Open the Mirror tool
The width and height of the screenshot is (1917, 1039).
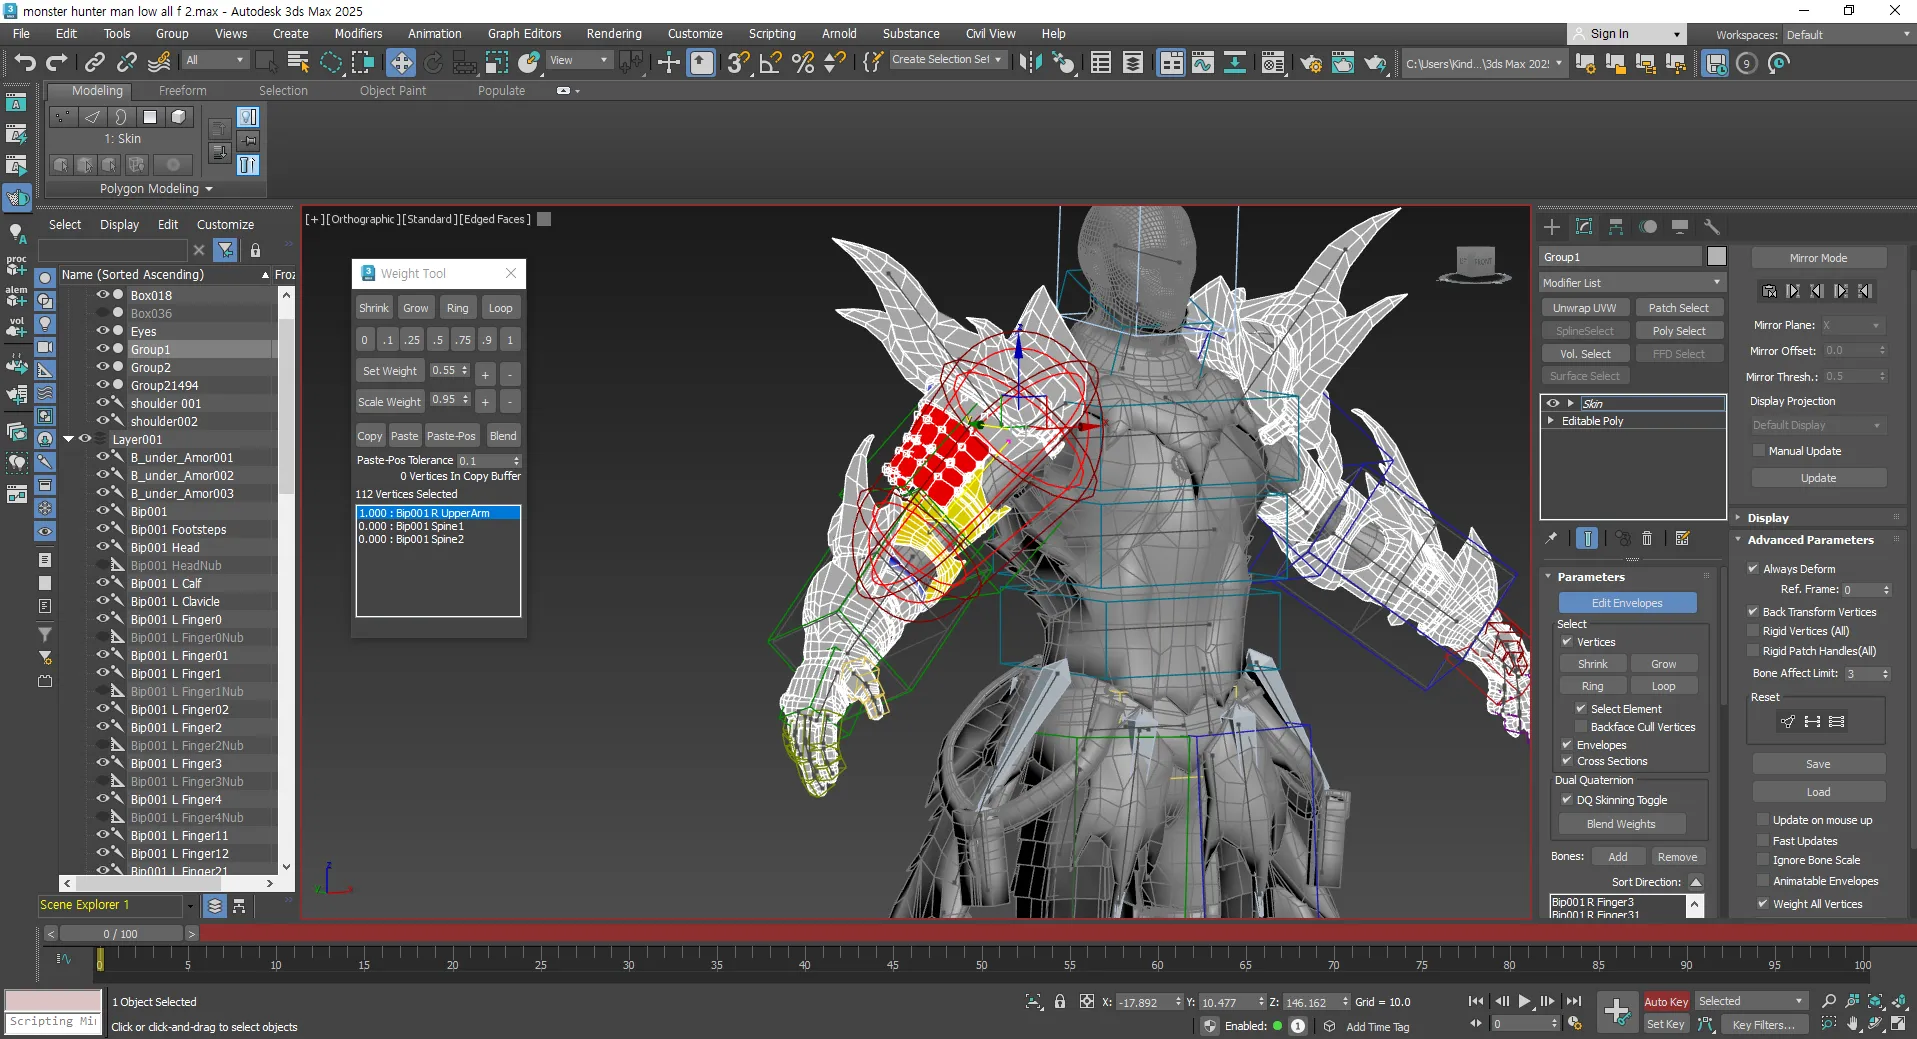click(x=1029, y=63)
